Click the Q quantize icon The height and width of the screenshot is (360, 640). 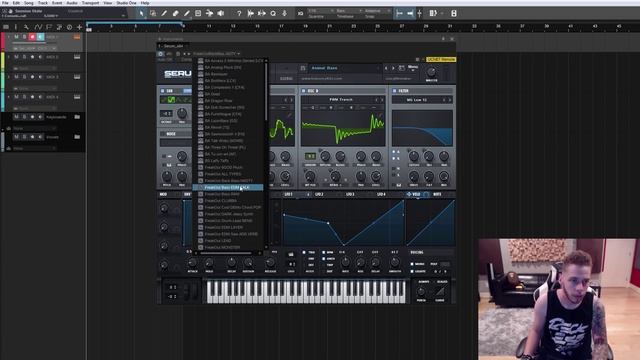(273, 13)
